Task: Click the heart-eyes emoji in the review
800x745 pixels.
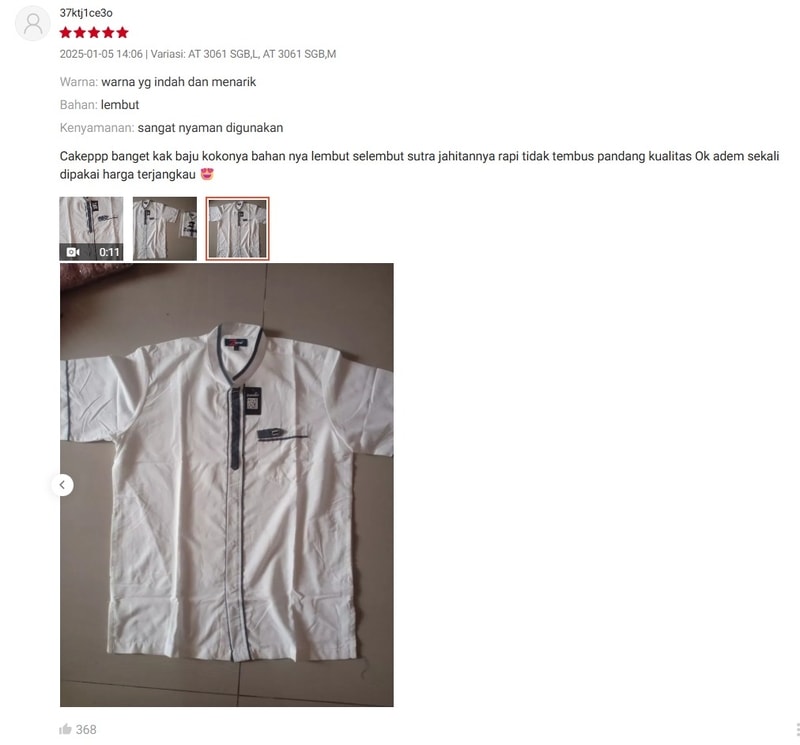Action: point(207,174)
